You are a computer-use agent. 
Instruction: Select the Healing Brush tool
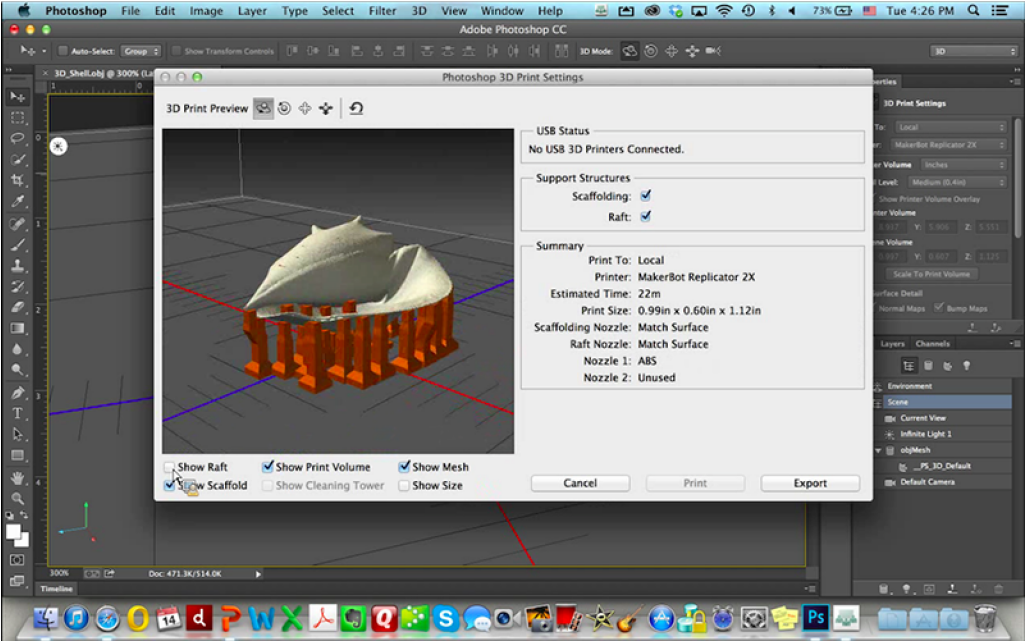click(18, 224)
